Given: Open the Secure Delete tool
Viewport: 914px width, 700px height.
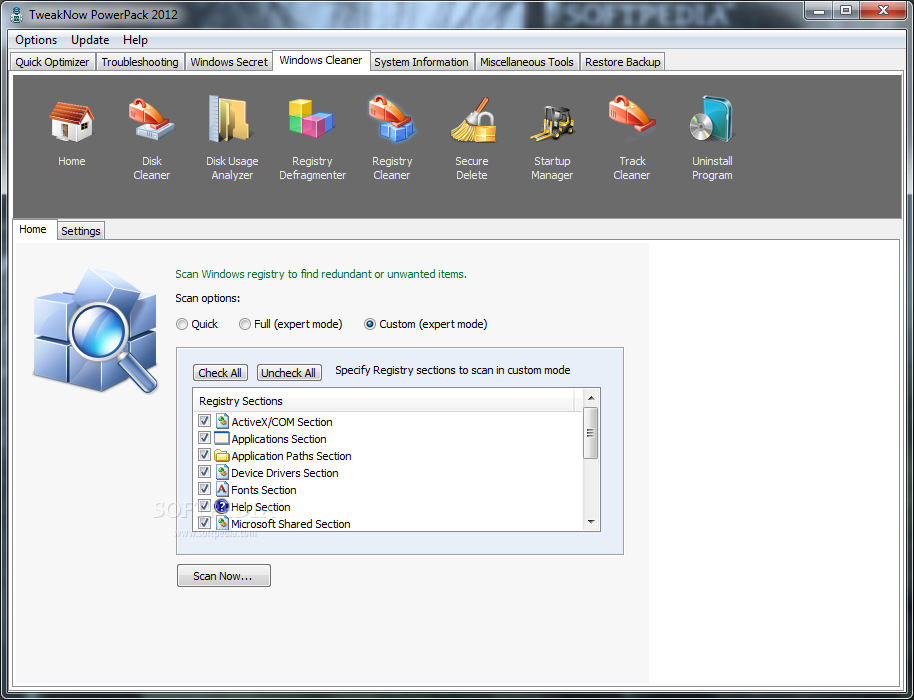Looking at the screenshot, I should (472, 121).
